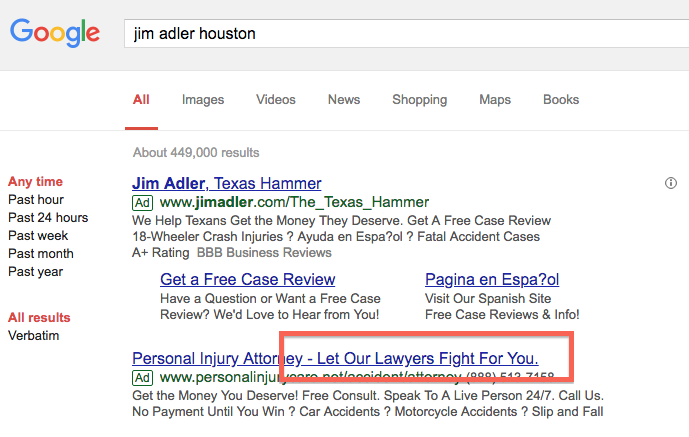689x437 pixels.
Task: Select the Verbatim results option
Action: [33, 336]
